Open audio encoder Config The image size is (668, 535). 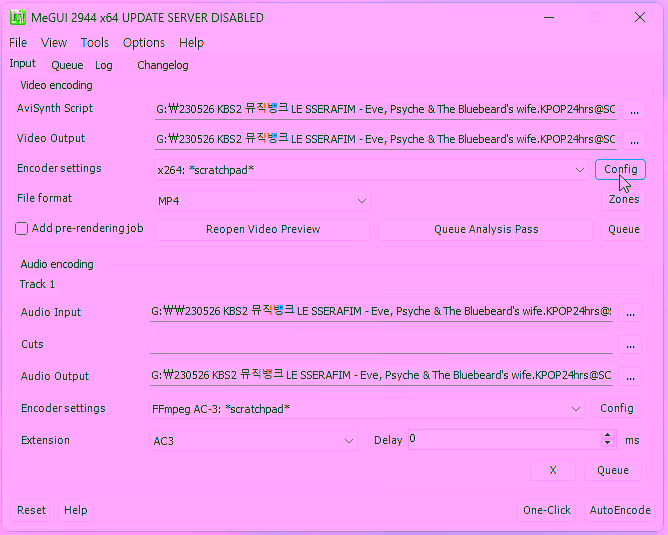tap(616, 408)
